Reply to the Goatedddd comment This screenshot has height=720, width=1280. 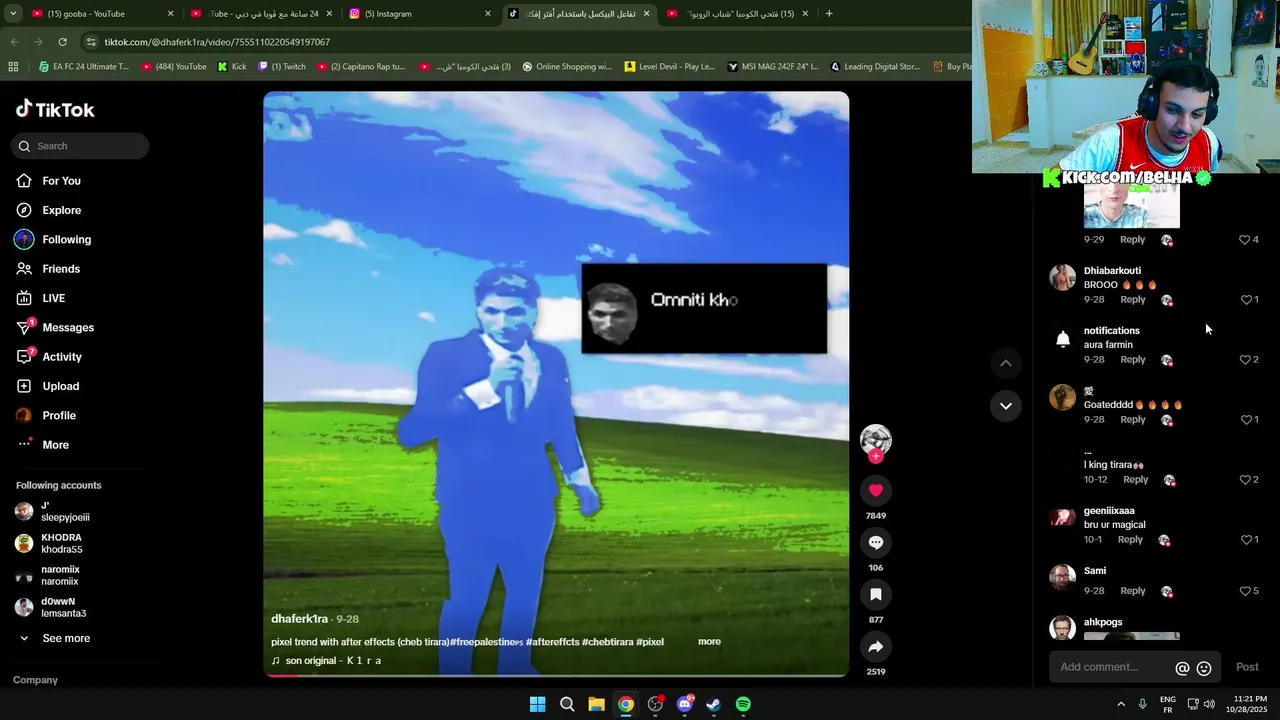coord(1133,420)
